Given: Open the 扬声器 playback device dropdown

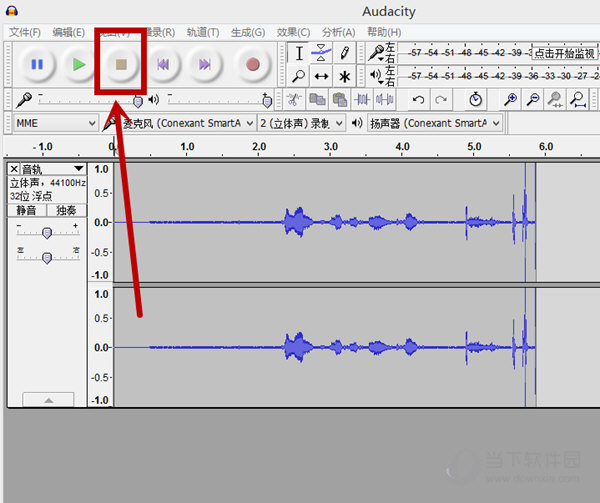Looking at the screenshot, I should click(435, 123).
